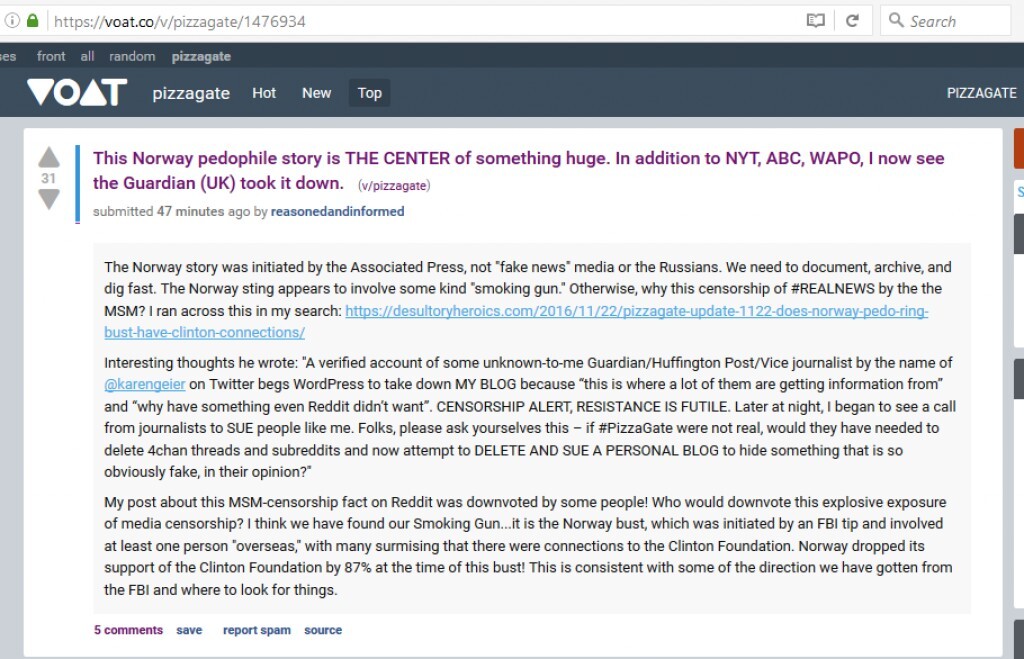Viewport: 1024px width, 659px height.
Task: Downvote the Norway story post
Action: point(48,200)
